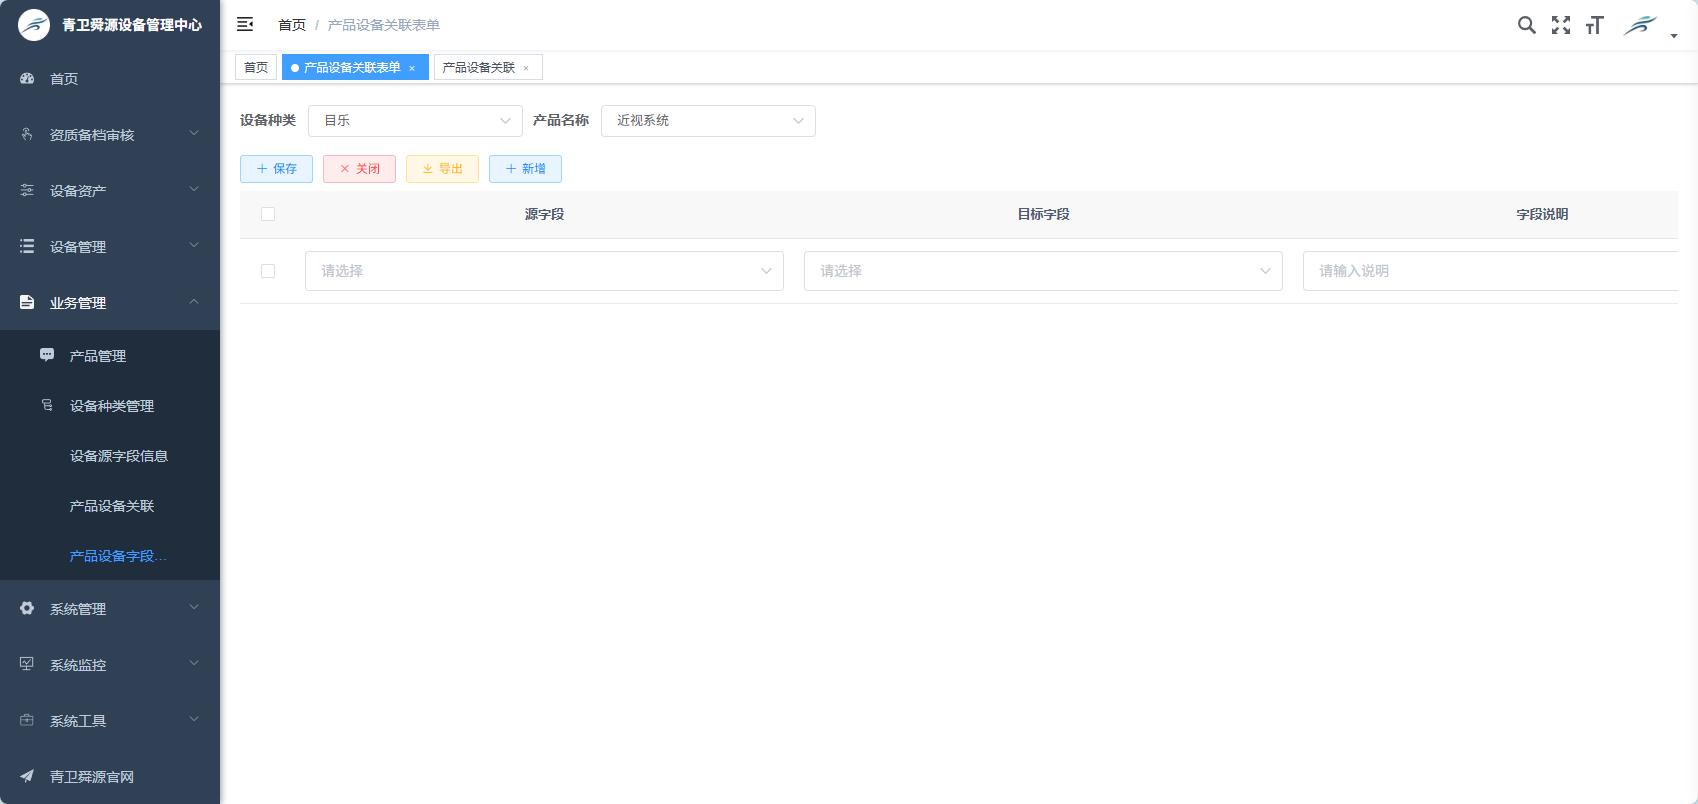Collapse the sidebar with hamburger icon

click(x=245, y=25)
